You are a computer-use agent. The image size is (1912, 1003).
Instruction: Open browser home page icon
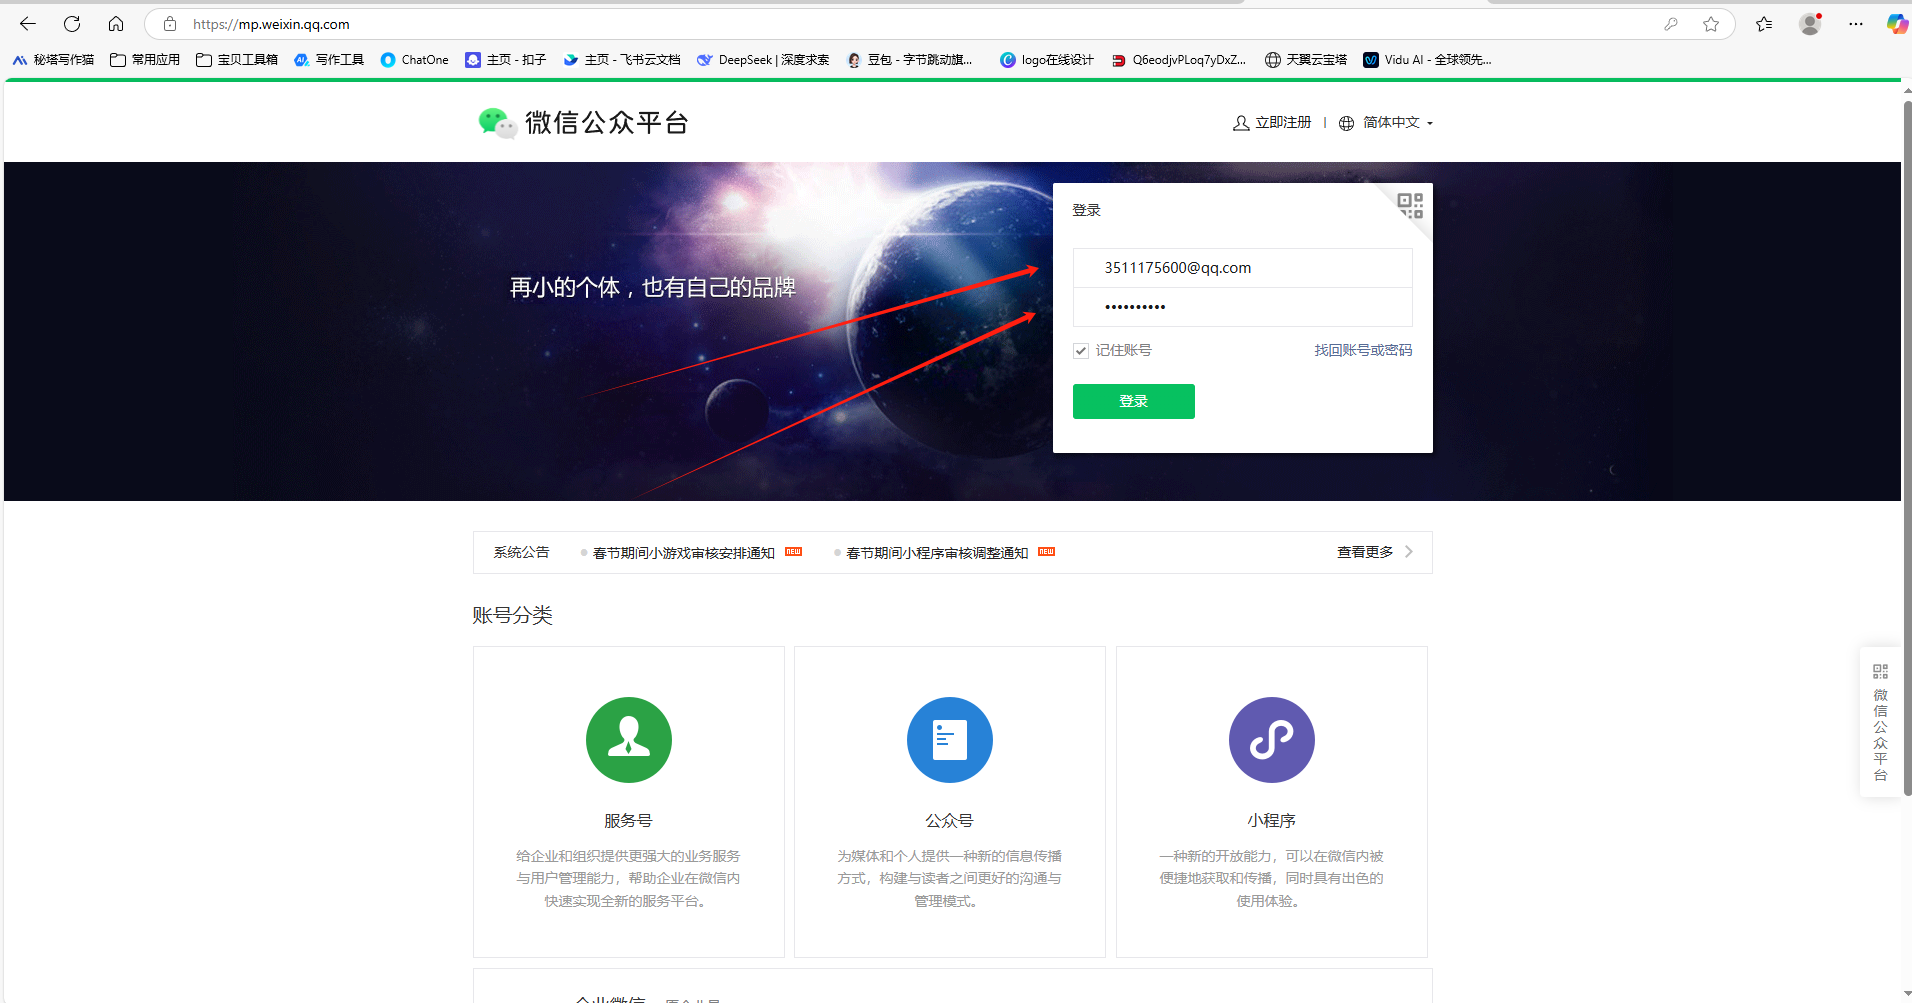click(116, 24)
